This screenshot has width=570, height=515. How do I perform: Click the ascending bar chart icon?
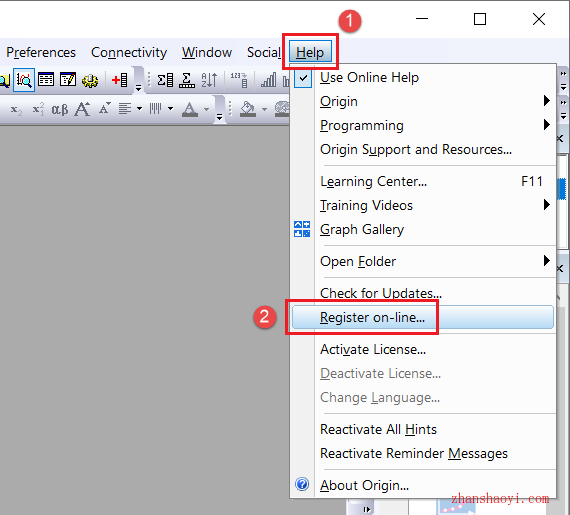[269, 80]
